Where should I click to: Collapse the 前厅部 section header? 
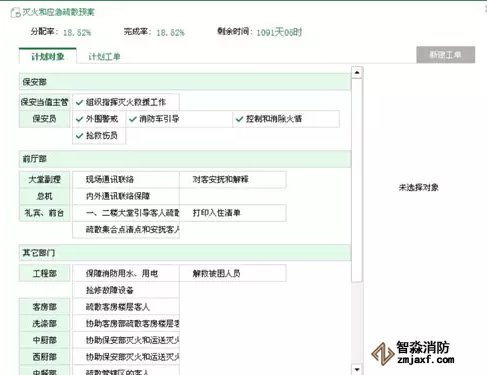pos(185,159)
